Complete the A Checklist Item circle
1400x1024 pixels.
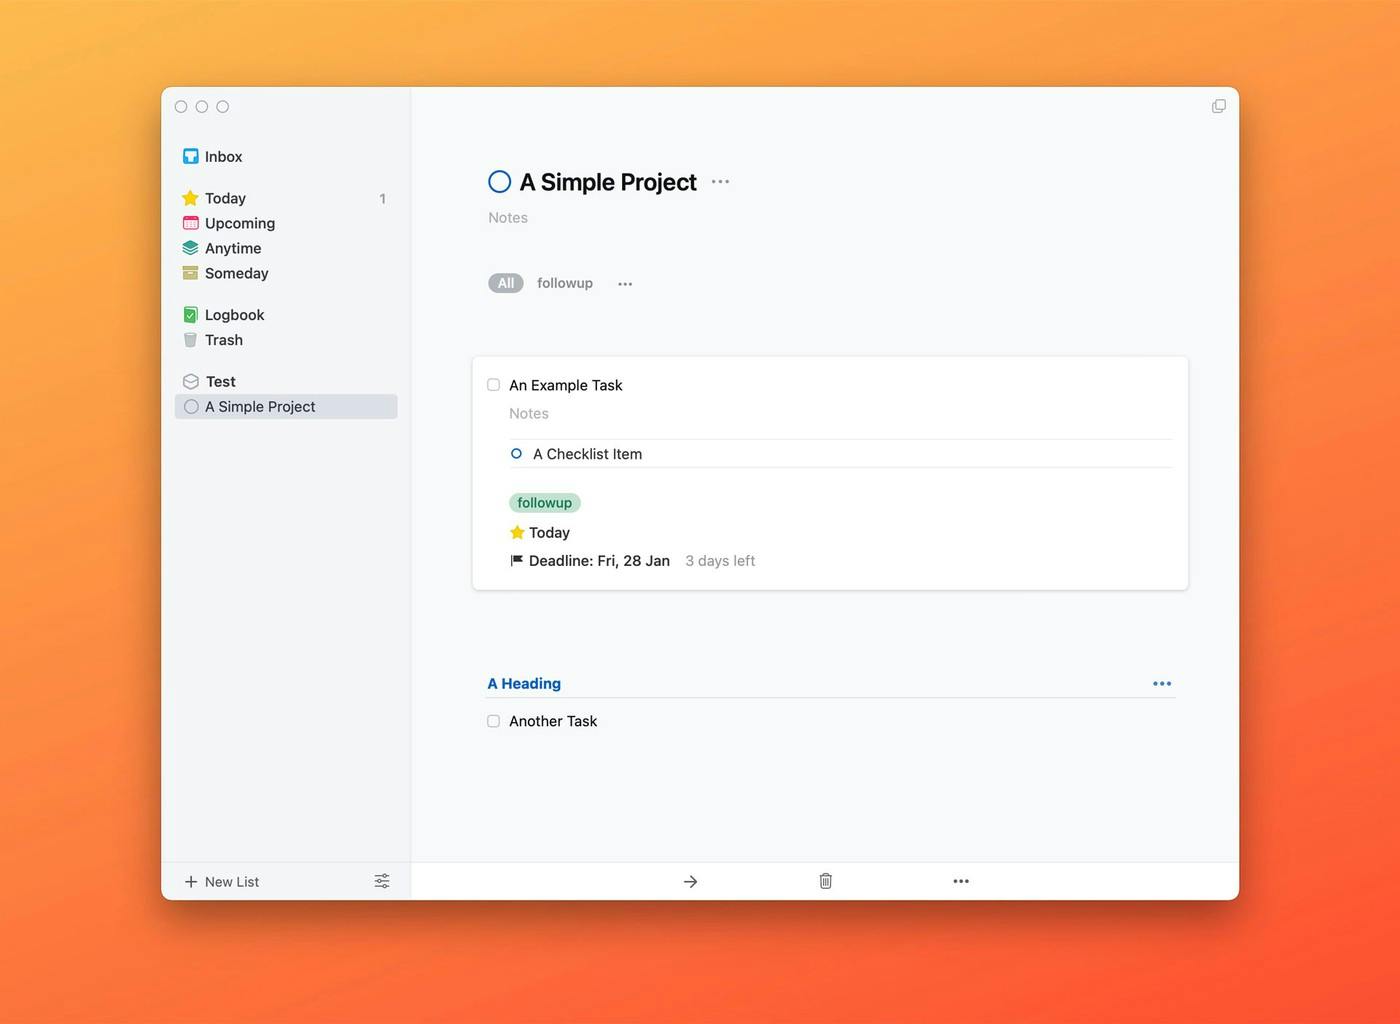point(516,453)
